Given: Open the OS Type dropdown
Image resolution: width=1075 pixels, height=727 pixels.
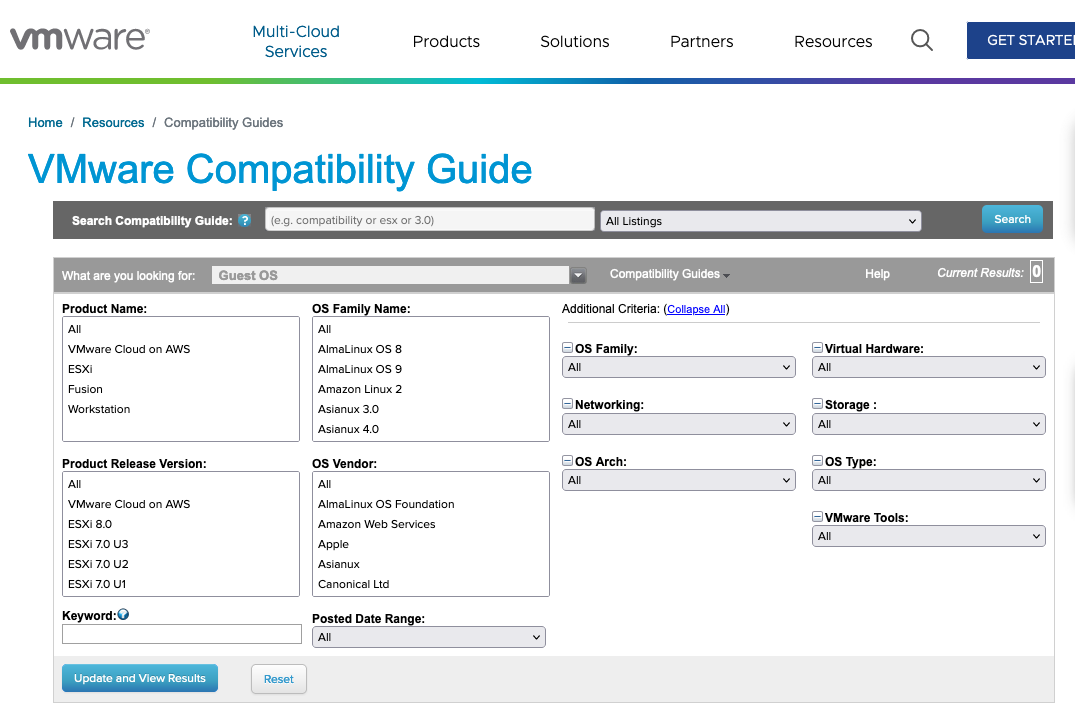Looking at the screenshot, I should coord(928,480).
